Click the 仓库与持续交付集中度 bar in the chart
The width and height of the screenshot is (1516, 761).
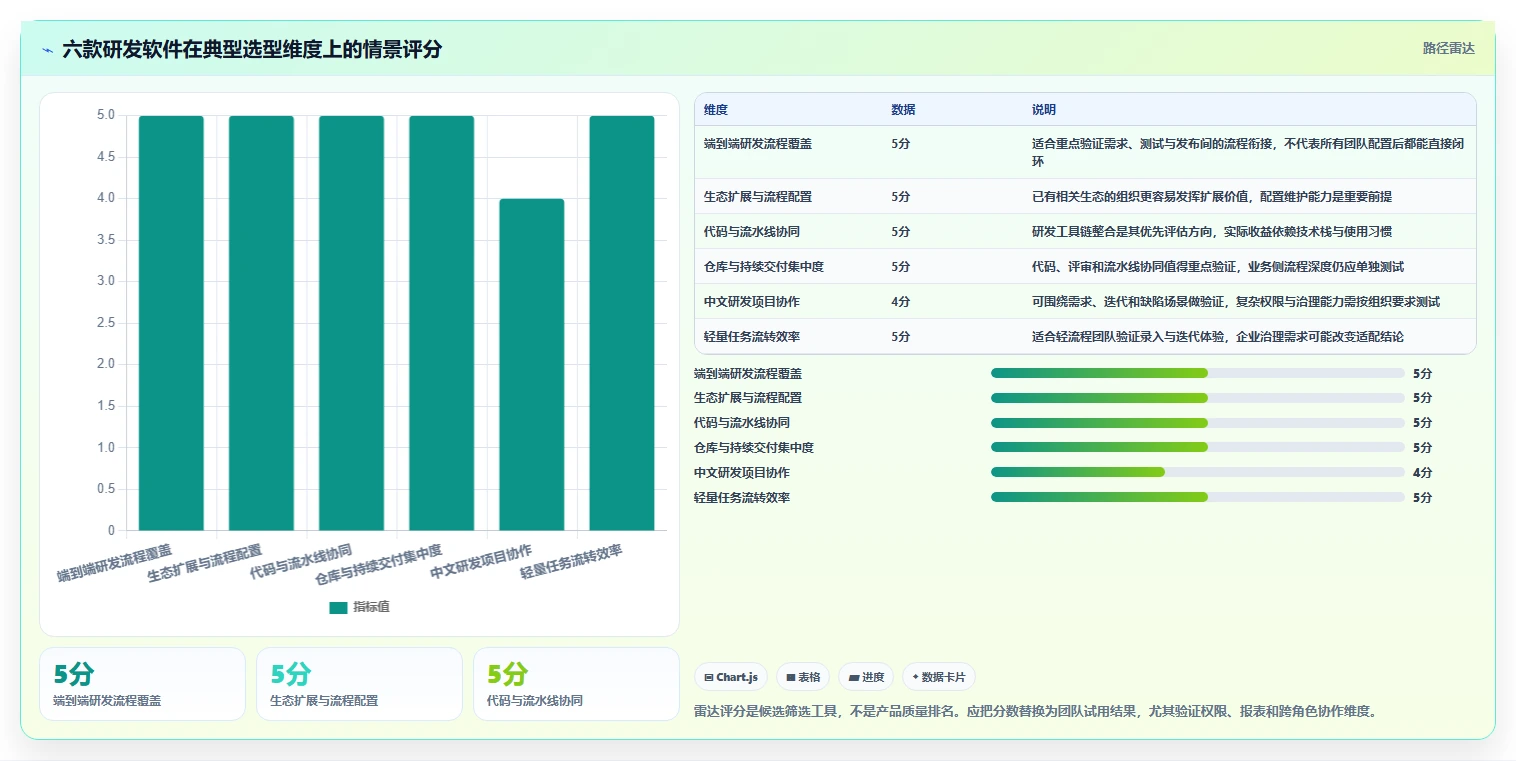click(x=441, y=323)
